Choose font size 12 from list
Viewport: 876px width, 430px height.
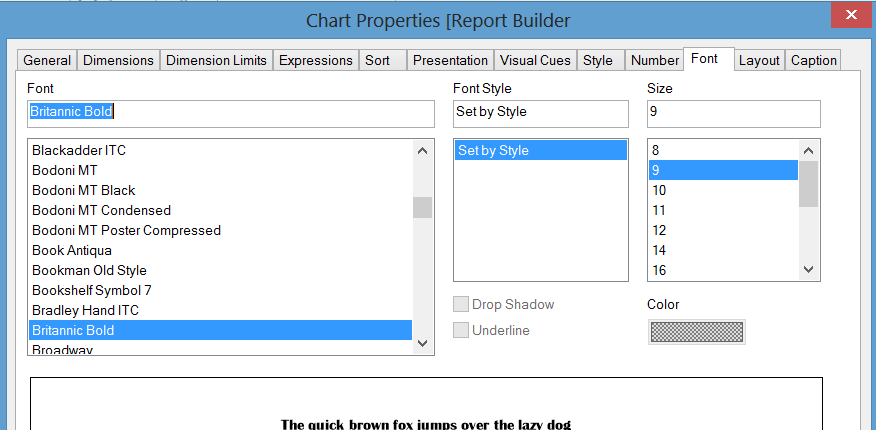pos(660,230)
